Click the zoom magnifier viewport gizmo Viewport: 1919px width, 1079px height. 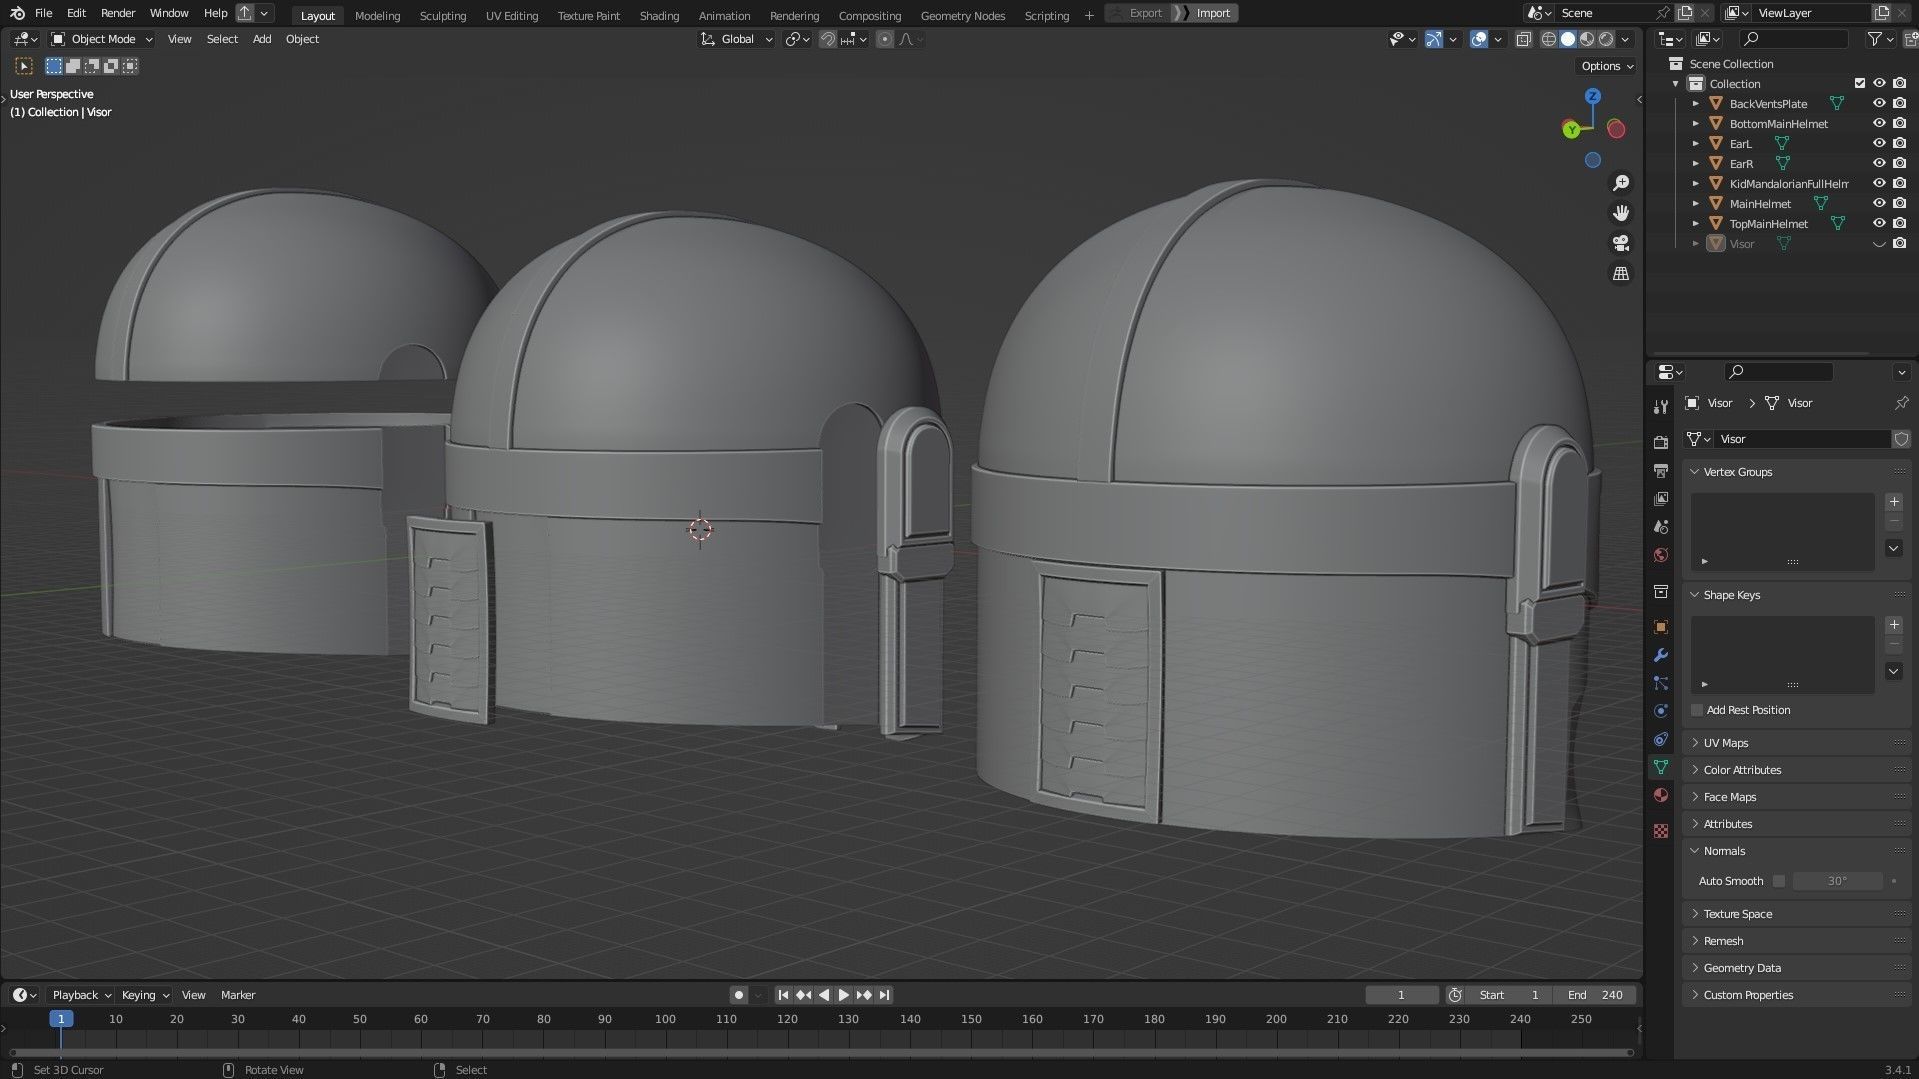click(1621, 183)
